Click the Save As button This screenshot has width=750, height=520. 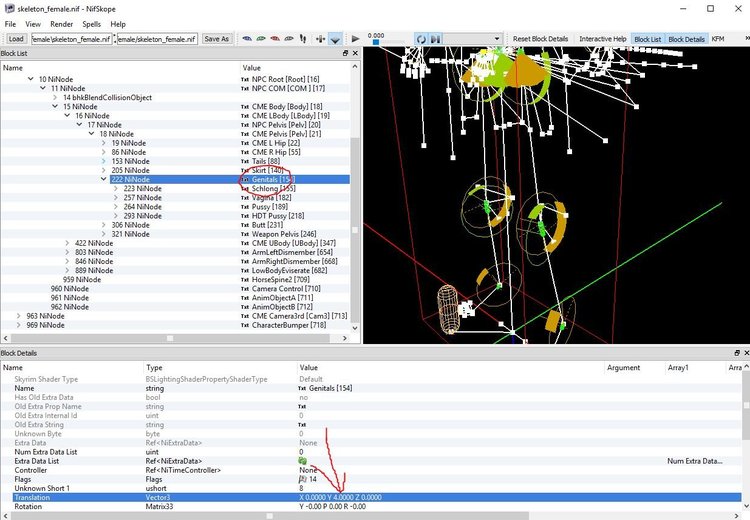[x=216, y=39]
